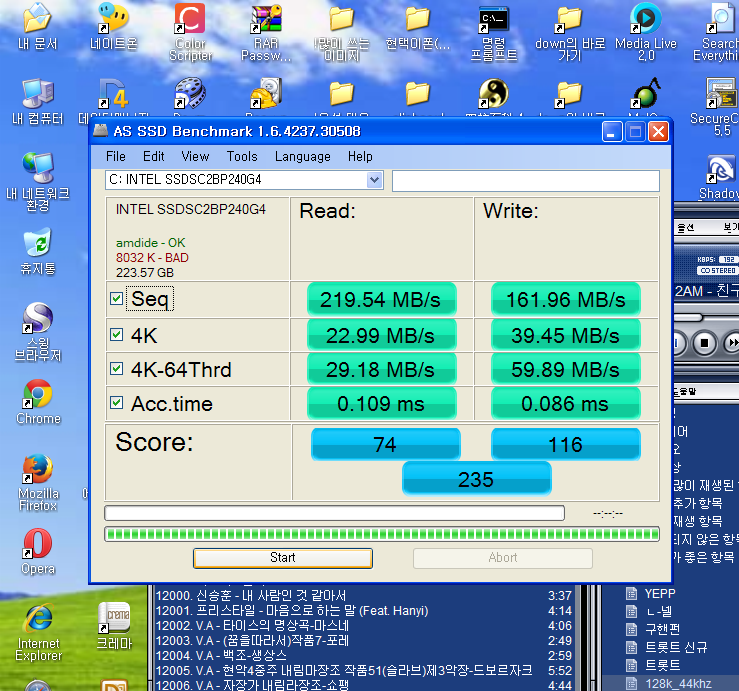Click the Start benchmark button
The image size is (739, 691).
point(283,558)
